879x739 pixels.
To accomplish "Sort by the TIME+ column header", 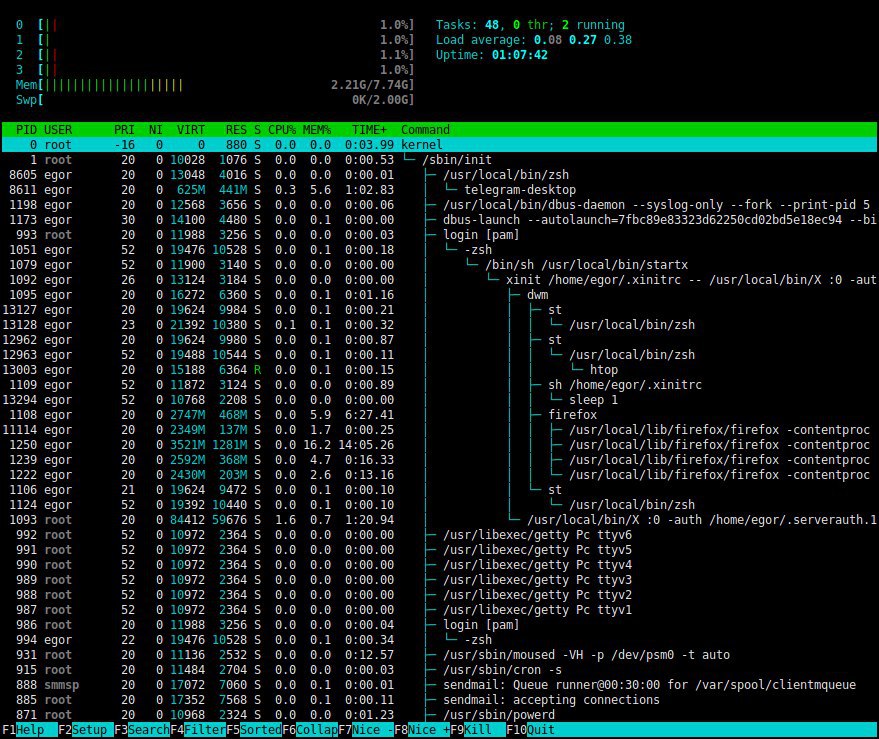I will tap(369, 130).
